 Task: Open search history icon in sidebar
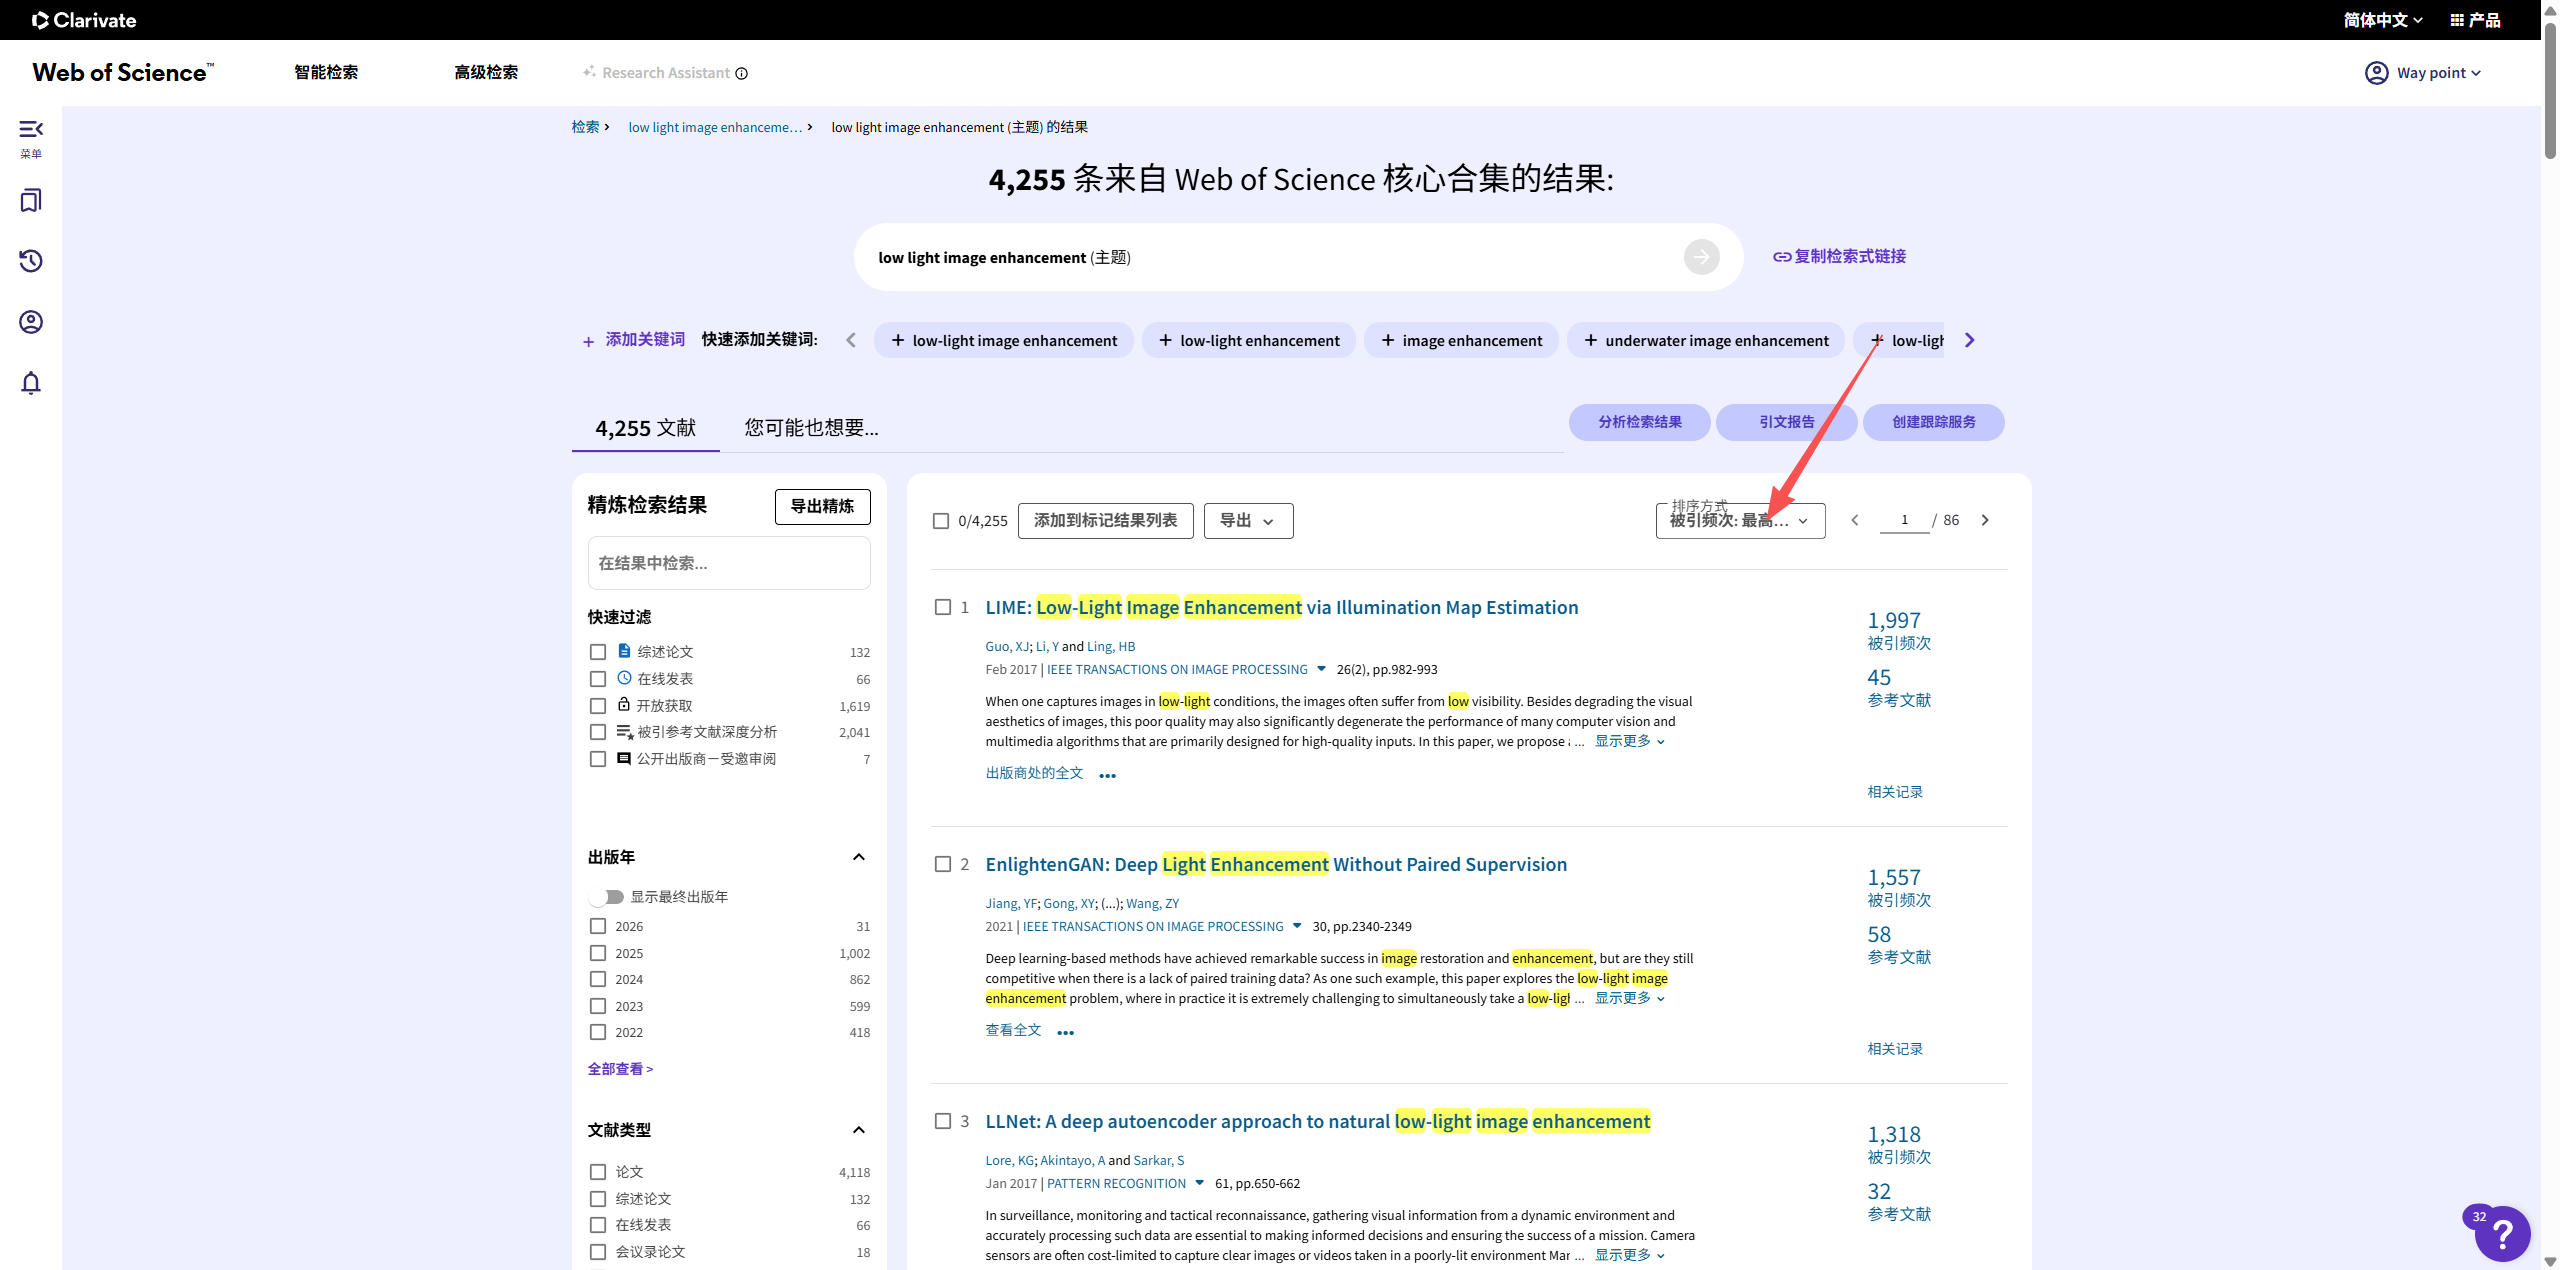(x=31, y=261)
